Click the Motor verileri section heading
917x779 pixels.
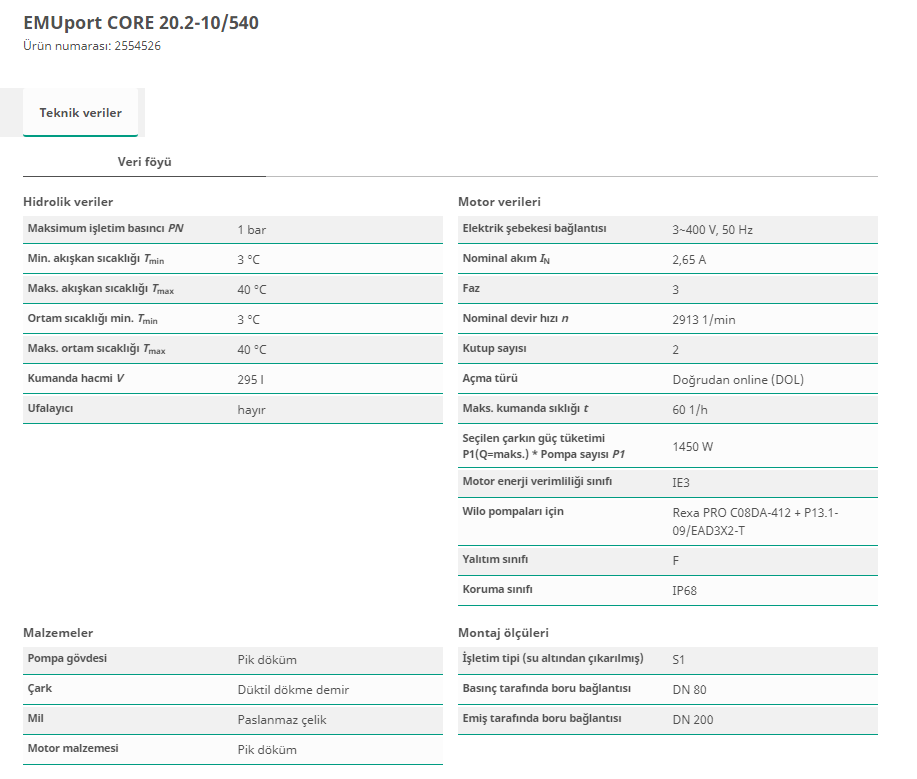point(499,202)
